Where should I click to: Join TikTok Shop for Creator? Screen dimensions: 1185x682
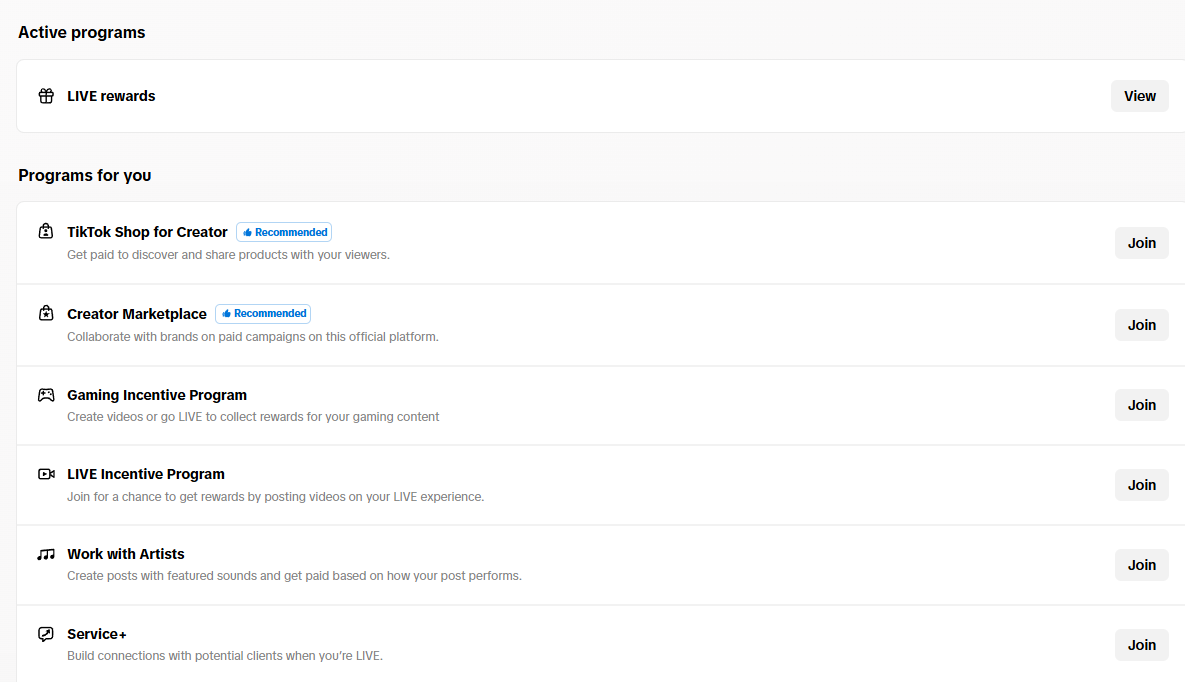1141,243
